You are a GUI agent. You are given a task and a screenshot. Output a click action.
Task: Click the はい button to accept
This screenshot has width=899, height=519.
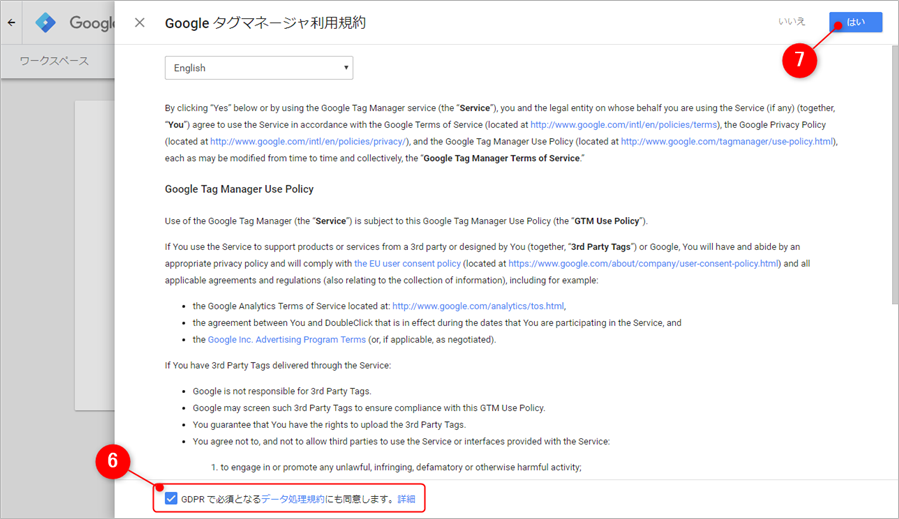(x=855, y=22)
